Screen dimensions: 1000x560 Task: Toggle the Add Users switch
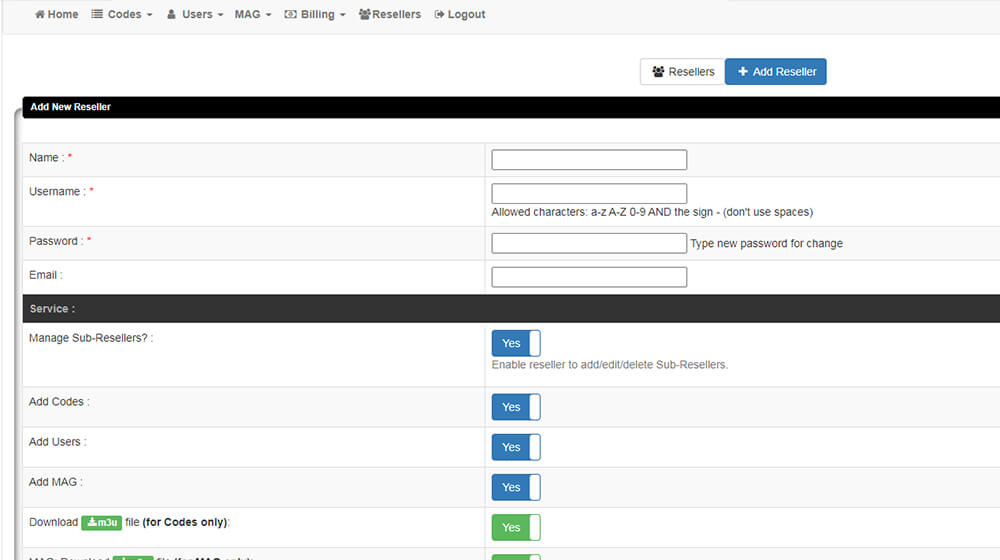click(515, 447)
